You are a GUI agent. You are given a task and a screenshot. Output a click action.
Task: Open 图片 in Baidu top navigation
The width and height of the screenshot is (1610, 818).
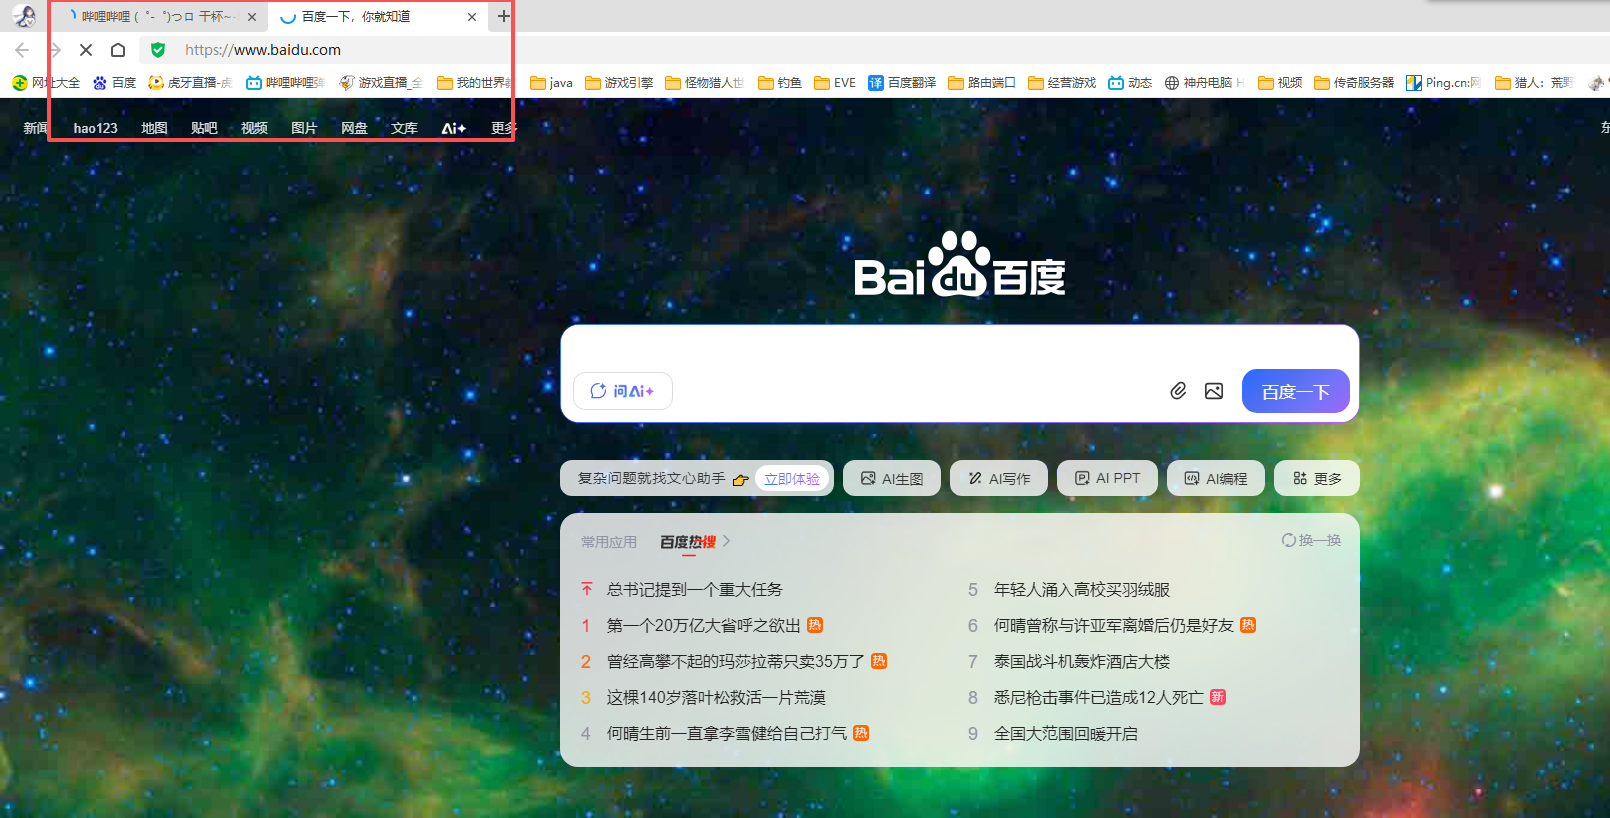[x=304, y=128]
